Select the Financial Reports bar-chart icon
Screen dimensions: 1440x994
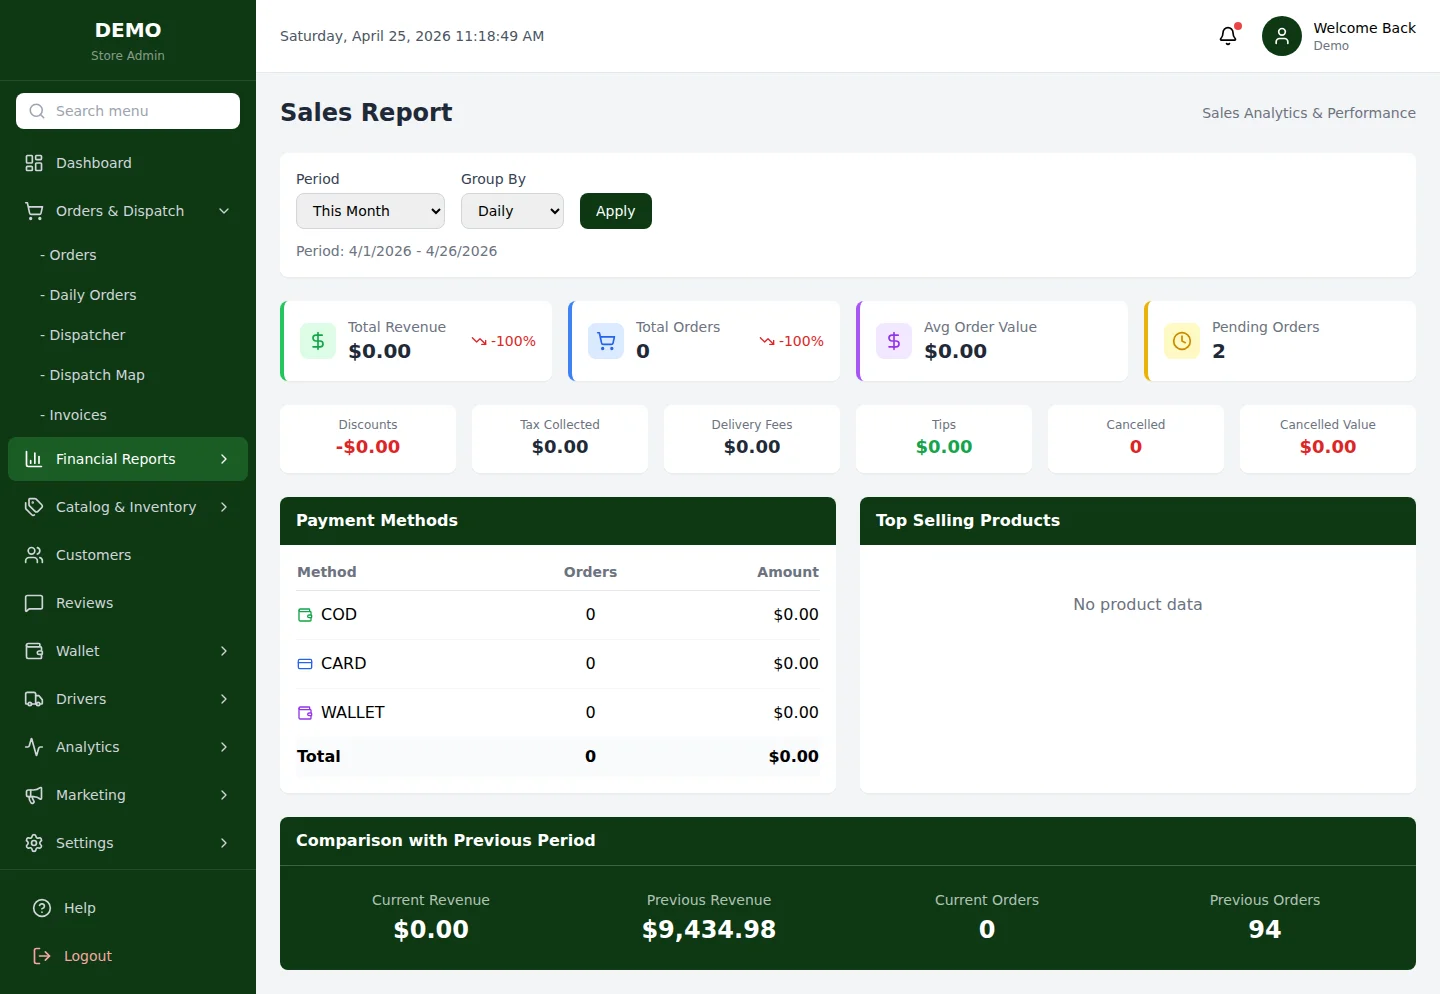(33, 459)
